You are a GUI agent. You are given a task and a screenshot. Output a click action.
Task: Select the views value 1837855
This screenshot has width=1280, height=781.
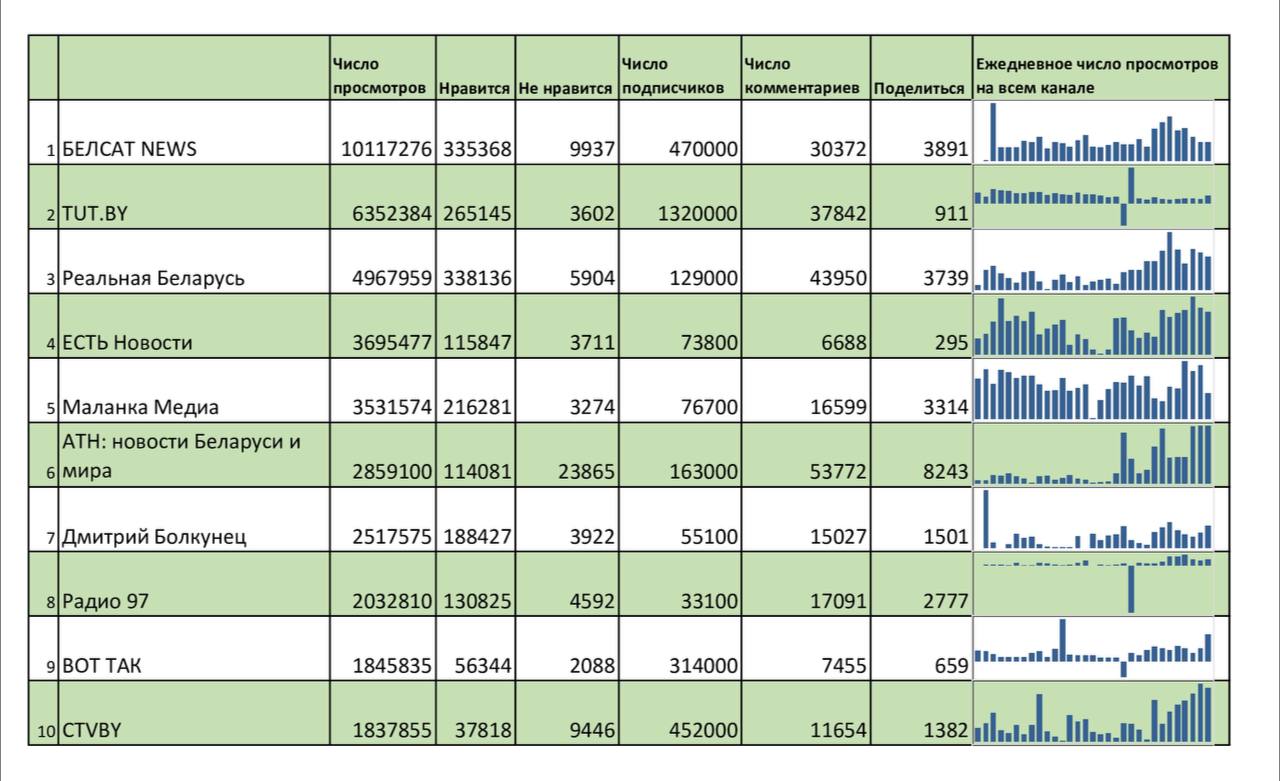pos(391,731)
